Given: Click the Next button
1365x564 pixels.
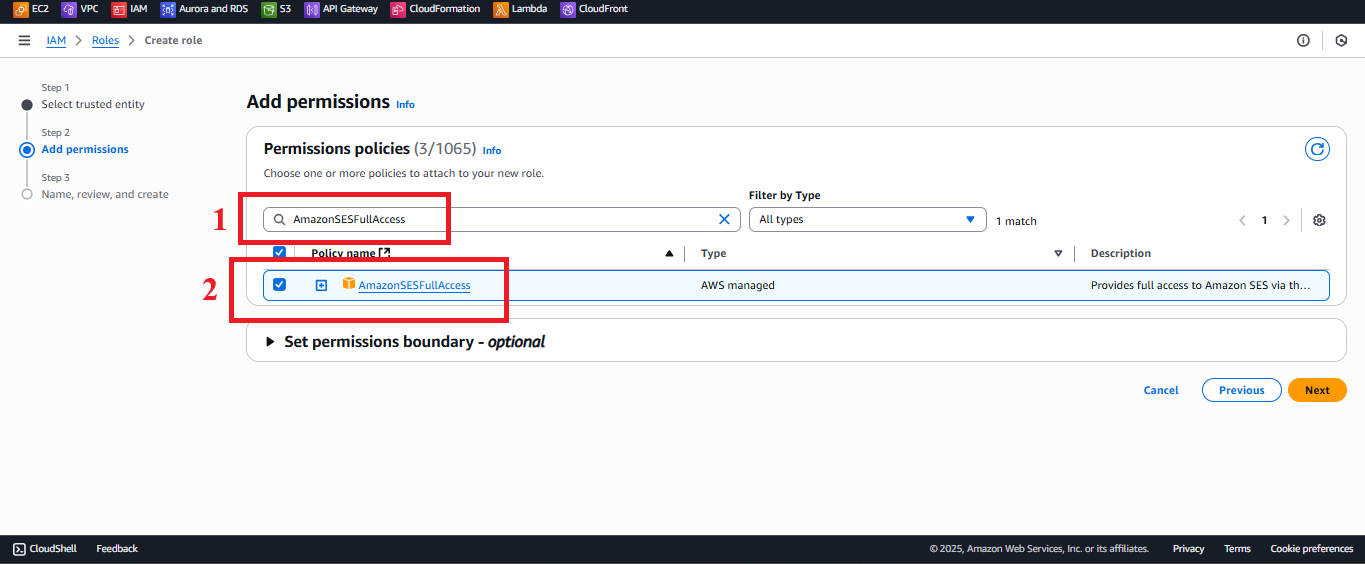Looking at the screenshot, I should pyautogui.click(x=1317, y=390).
